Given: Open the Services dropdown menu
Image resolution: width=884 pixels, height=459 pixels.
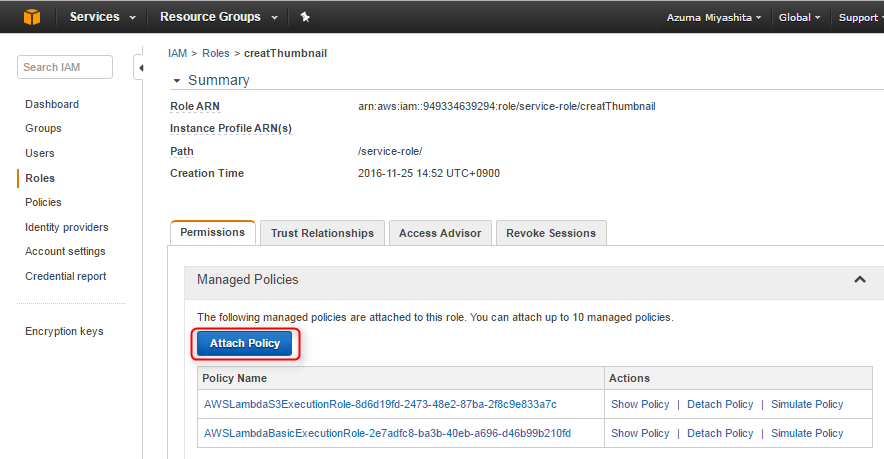Looking at the screenshot, I should click(103, 17).
